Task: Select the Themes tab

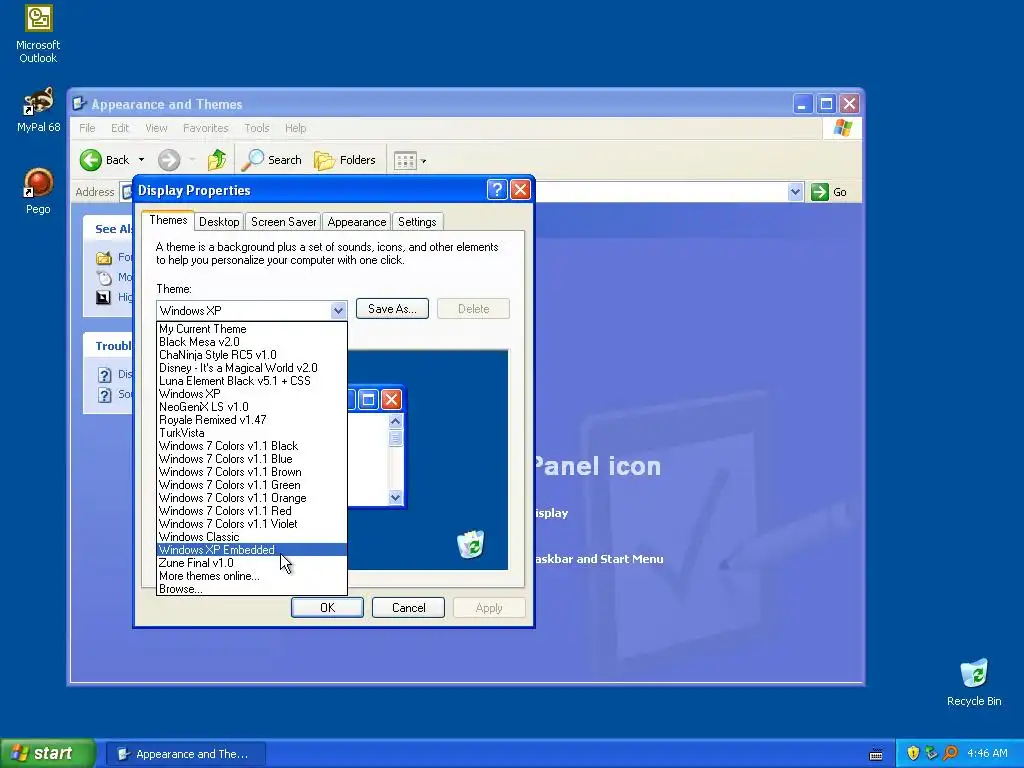Action: click(x=168, y=220)
